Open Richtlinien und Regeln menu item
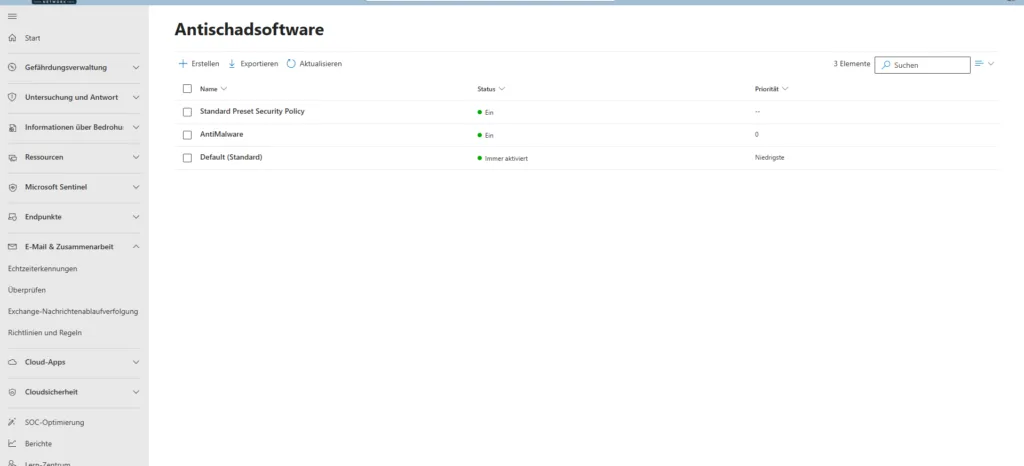The width and height of the screenshot is (1024, 466). point(44,332)
